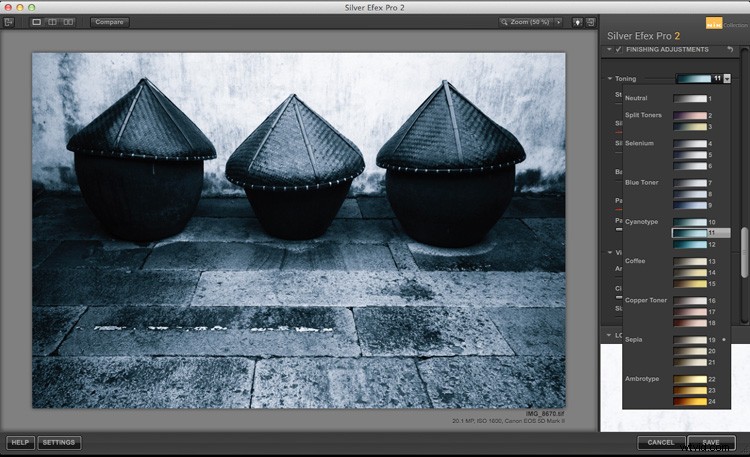Image resolution: width=750 pixels, height=457 pixels.
Task: Click the HELP button
Action: point(20,443)
